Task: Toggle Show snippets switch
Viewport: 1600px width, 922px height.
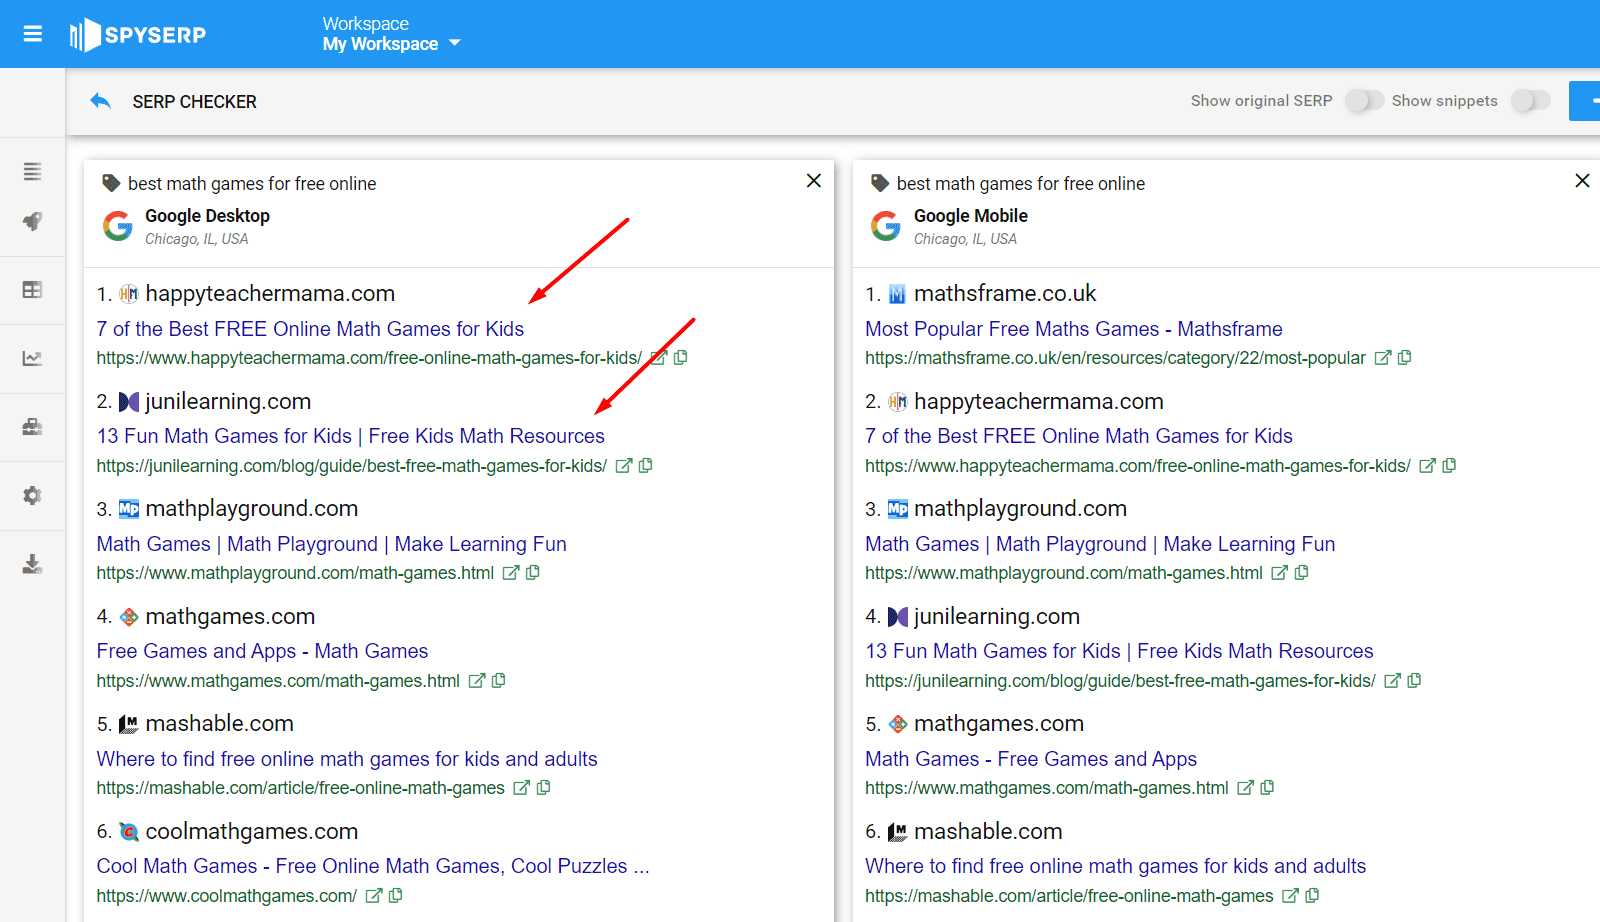Action: click(x=1530, y=101)
